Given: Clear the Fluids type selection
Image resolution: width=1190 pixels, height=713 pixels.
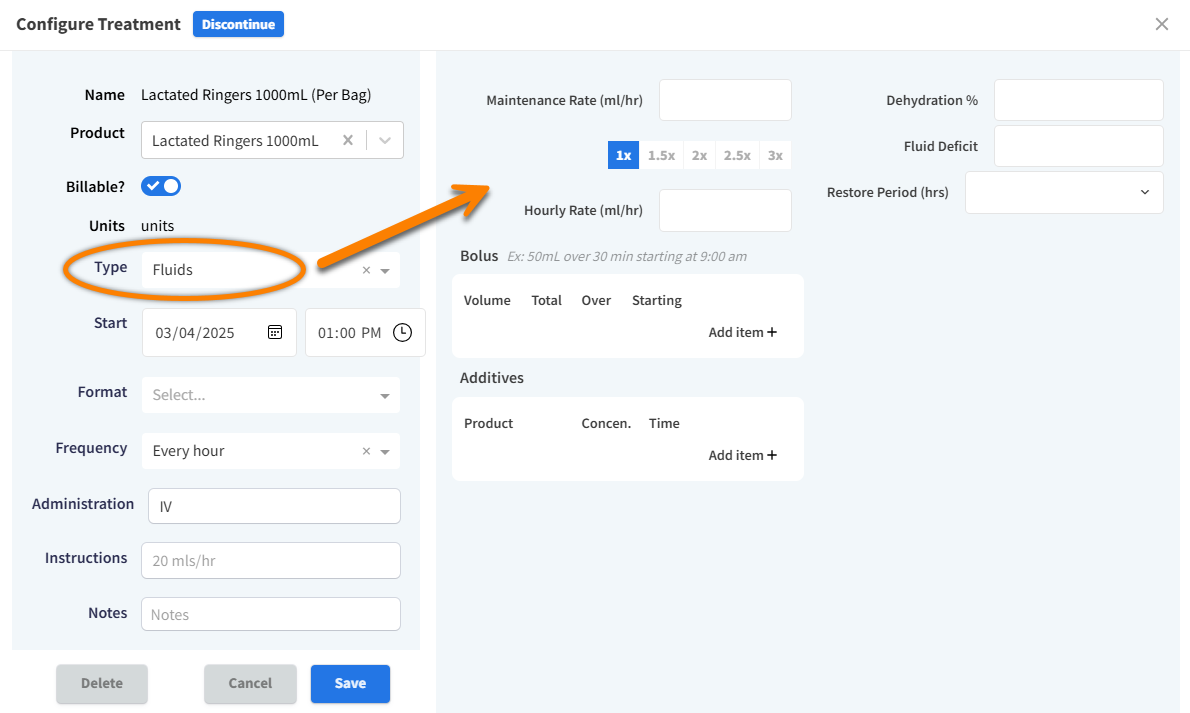Looking at the screenshot, I should point(366,270).
